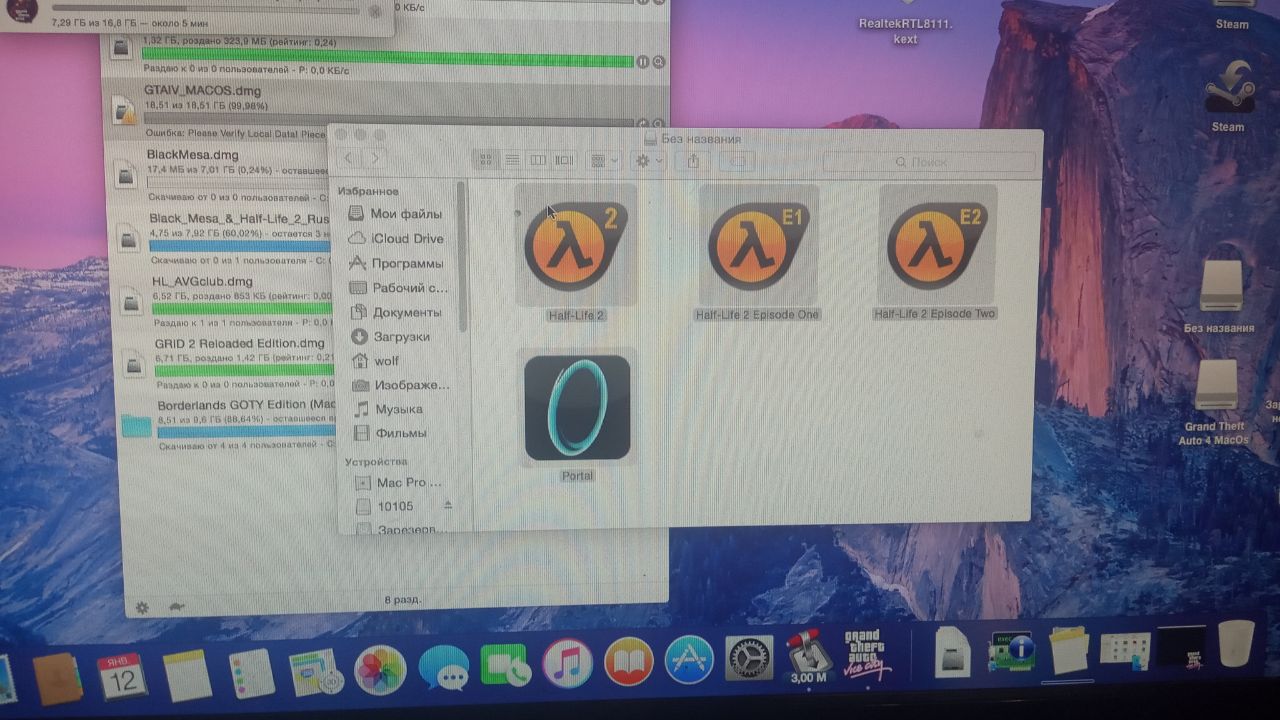Click the Finder edit tags button

click(739, 160)
